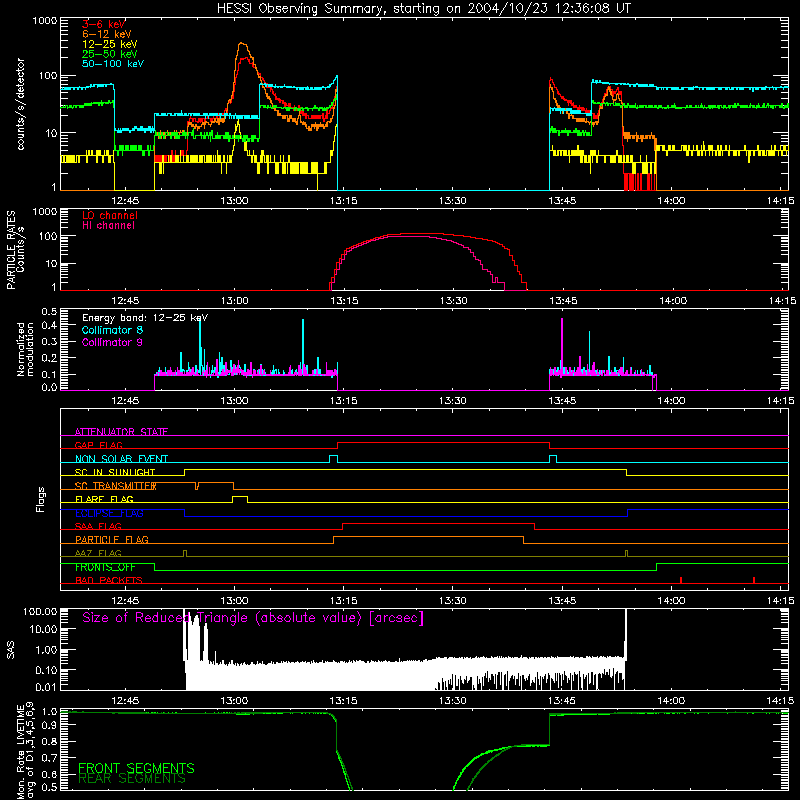Screen dimensions: 800x800
Task: Click the '13:15' tick in the flags panel
Action: point(343,601)
